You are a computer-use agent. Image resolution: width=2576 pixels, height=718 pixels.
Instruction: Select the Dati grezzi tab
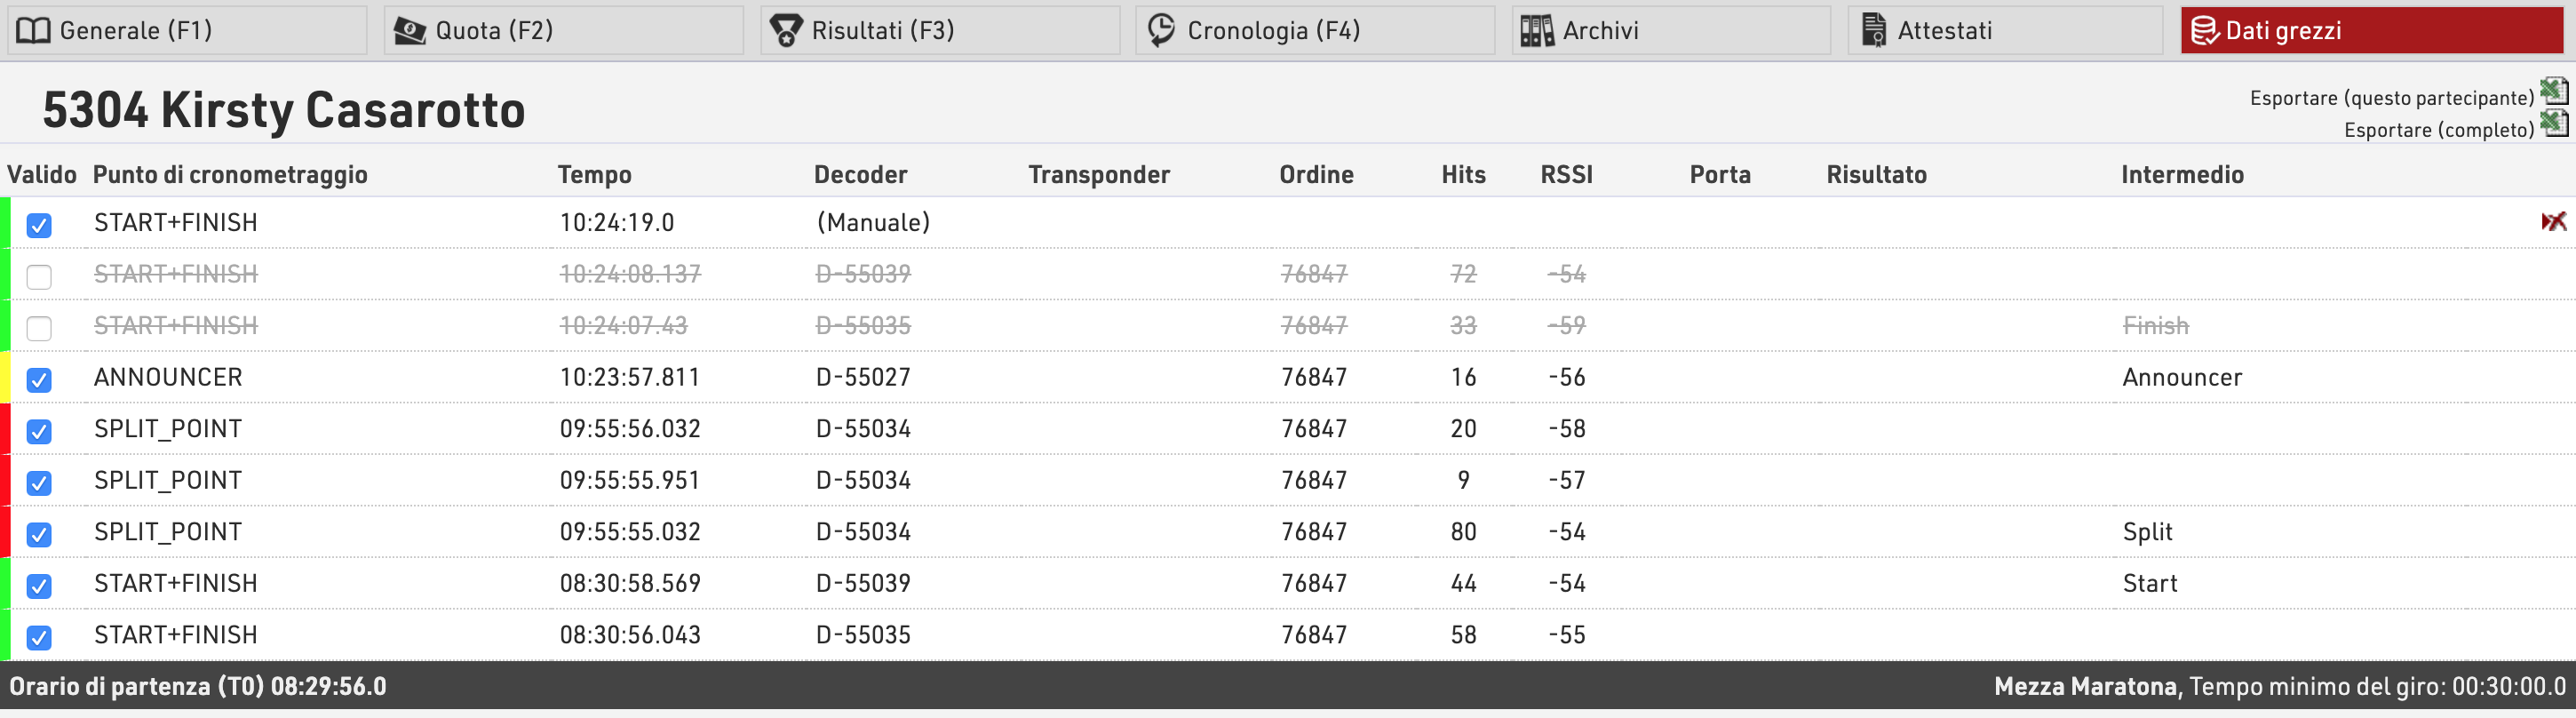[2372, 30]
